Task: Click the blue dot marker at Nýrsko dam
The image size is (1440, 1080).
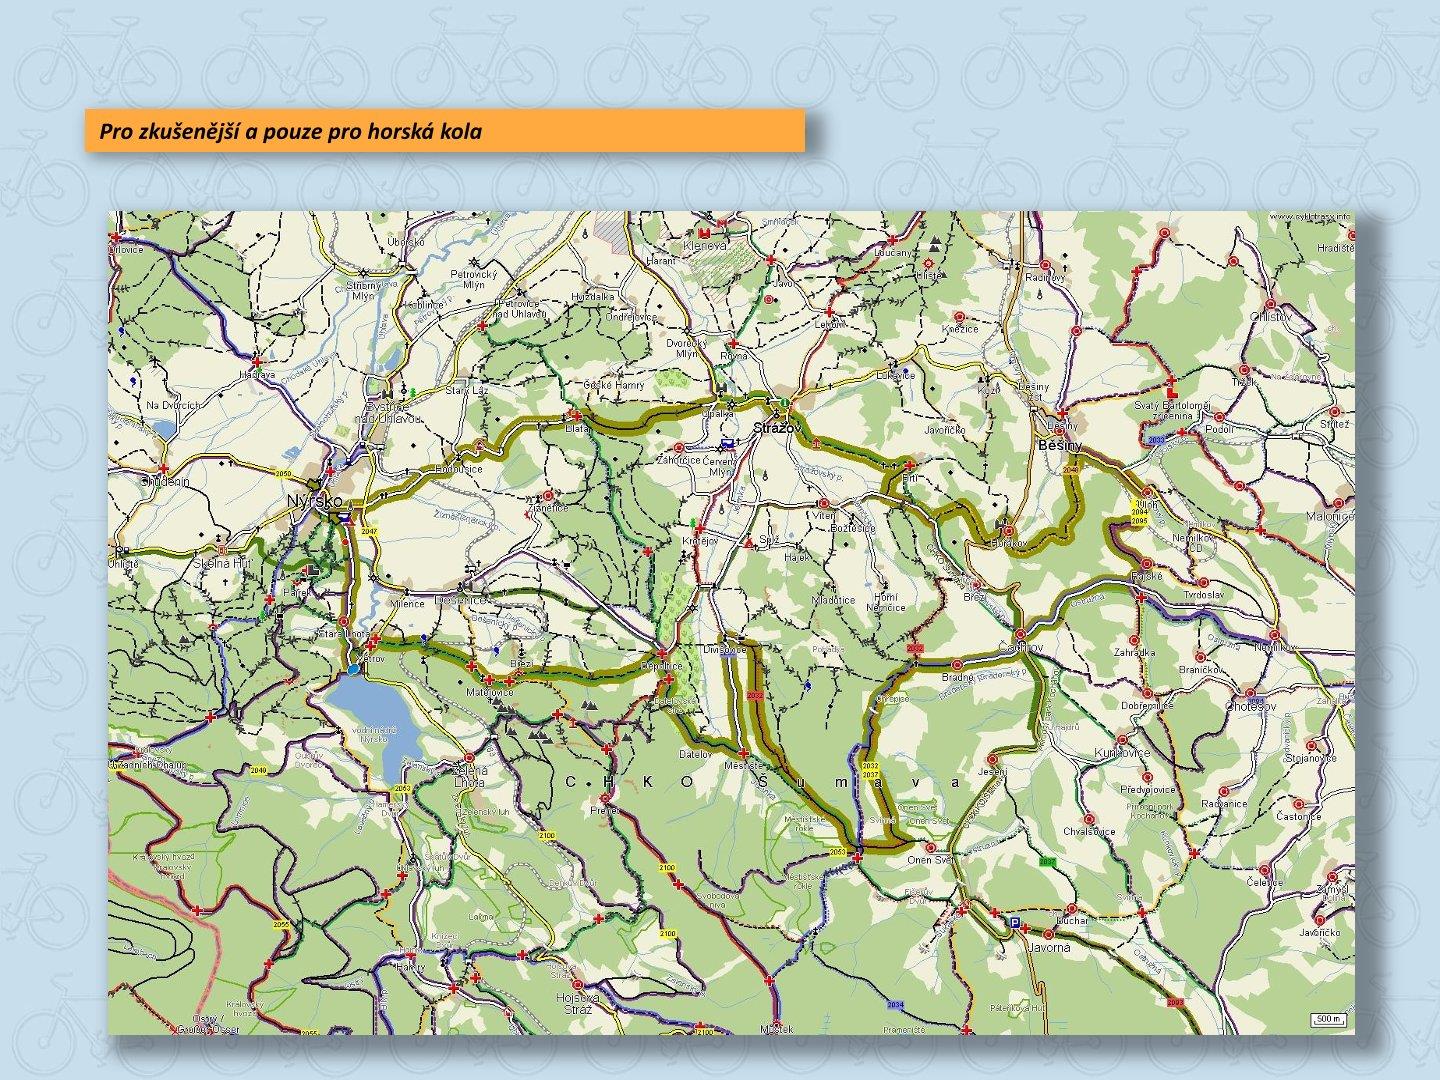Action: pos(353,668)
